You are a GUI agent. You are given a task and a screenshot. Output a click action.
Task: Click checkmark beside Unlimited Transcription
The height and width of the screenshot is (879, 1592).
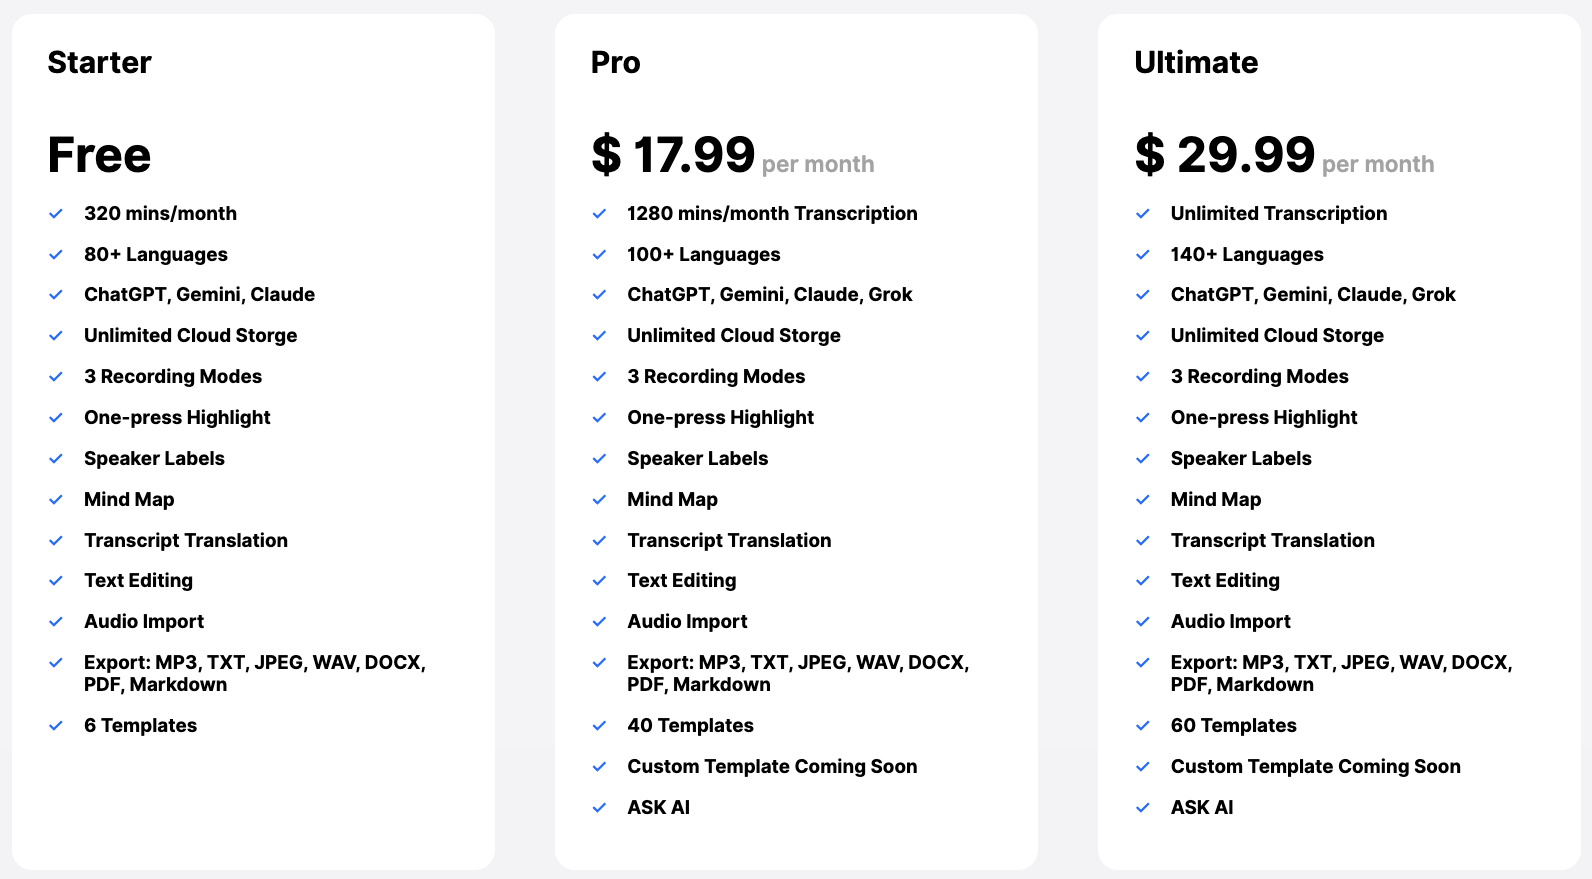click(x=1143, y=214)
